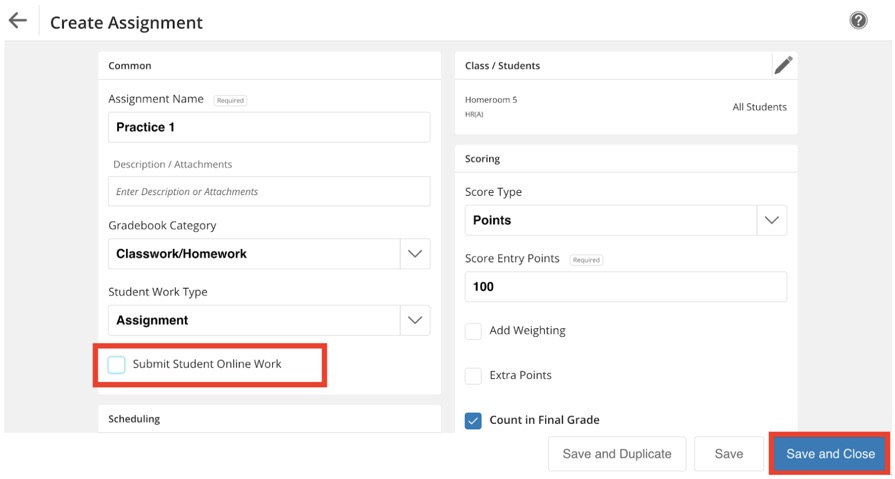Click the Scheduling section header
Viewport: 895px width, 479px height.
pyautogui.click(x=134, y=418)
